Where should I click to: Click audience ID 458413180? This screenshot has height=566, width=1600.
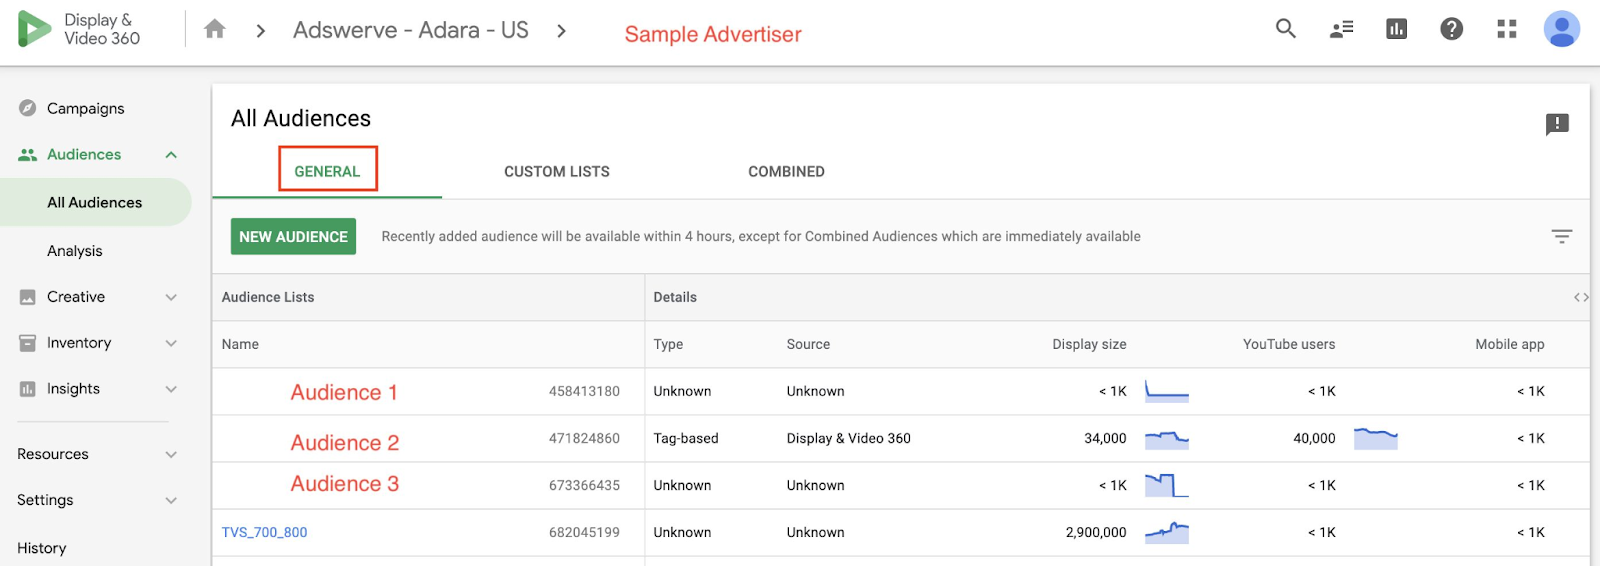584,391
